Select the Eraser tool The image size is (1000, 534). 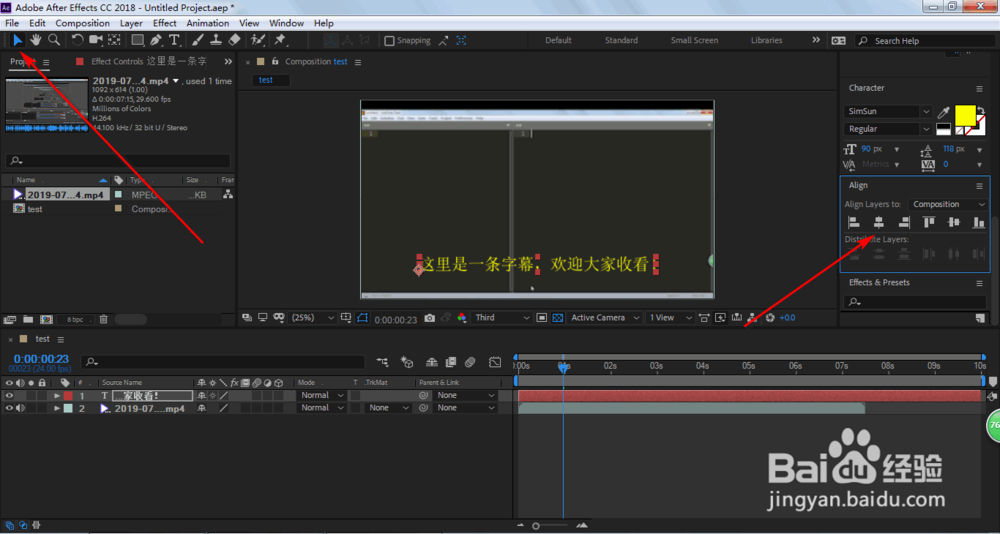[x=234, y=40]
